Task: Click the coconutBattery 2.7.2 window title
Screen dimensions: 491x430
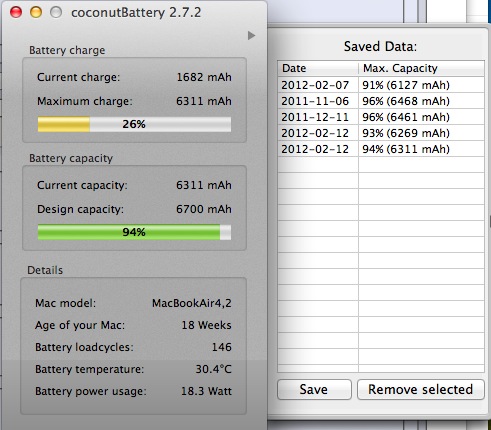Action: 136,13
